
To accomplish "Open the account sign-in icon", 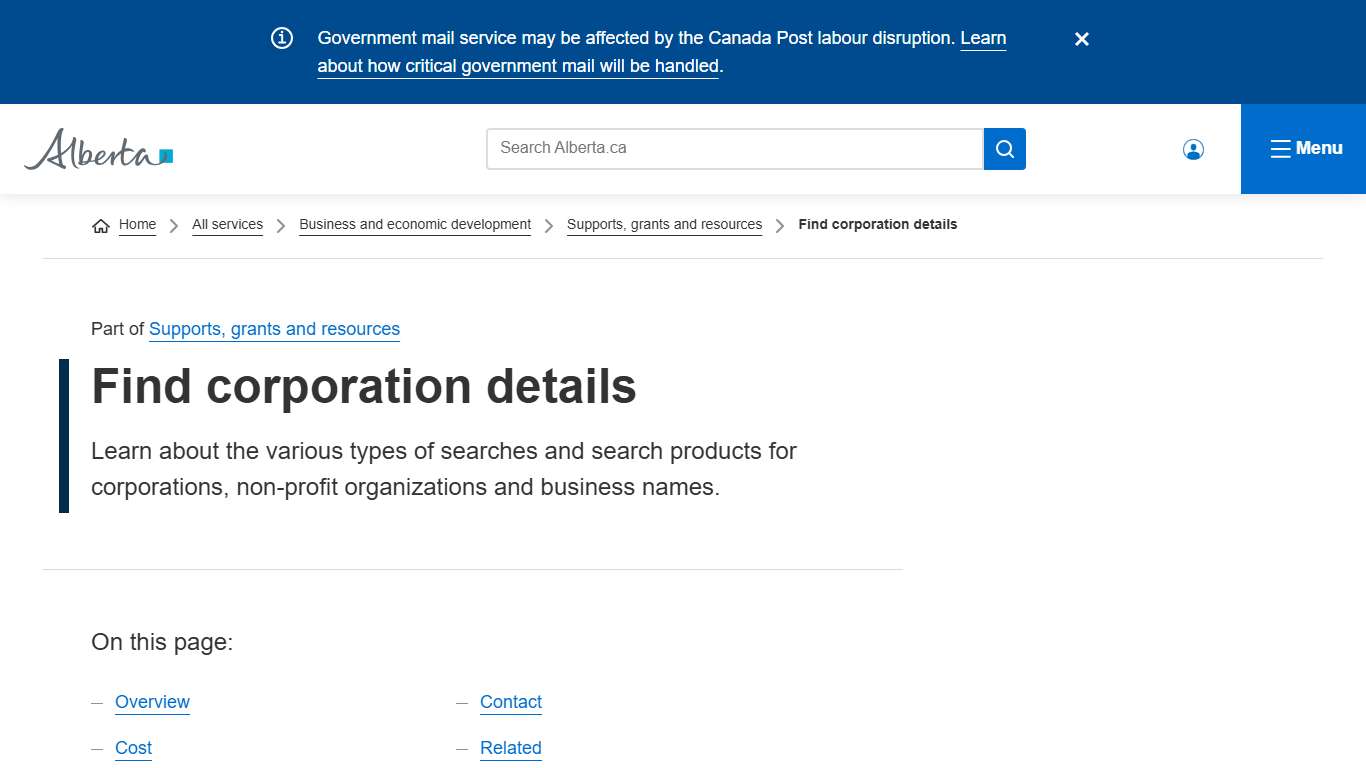I will click(x=1193, y=148).
